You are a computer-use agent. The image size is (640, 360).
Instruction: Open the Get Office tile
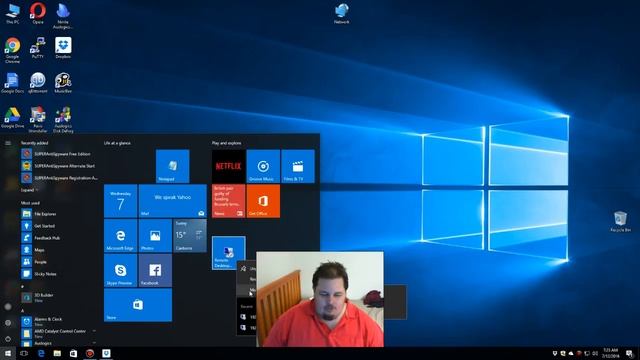coord(263,201)
